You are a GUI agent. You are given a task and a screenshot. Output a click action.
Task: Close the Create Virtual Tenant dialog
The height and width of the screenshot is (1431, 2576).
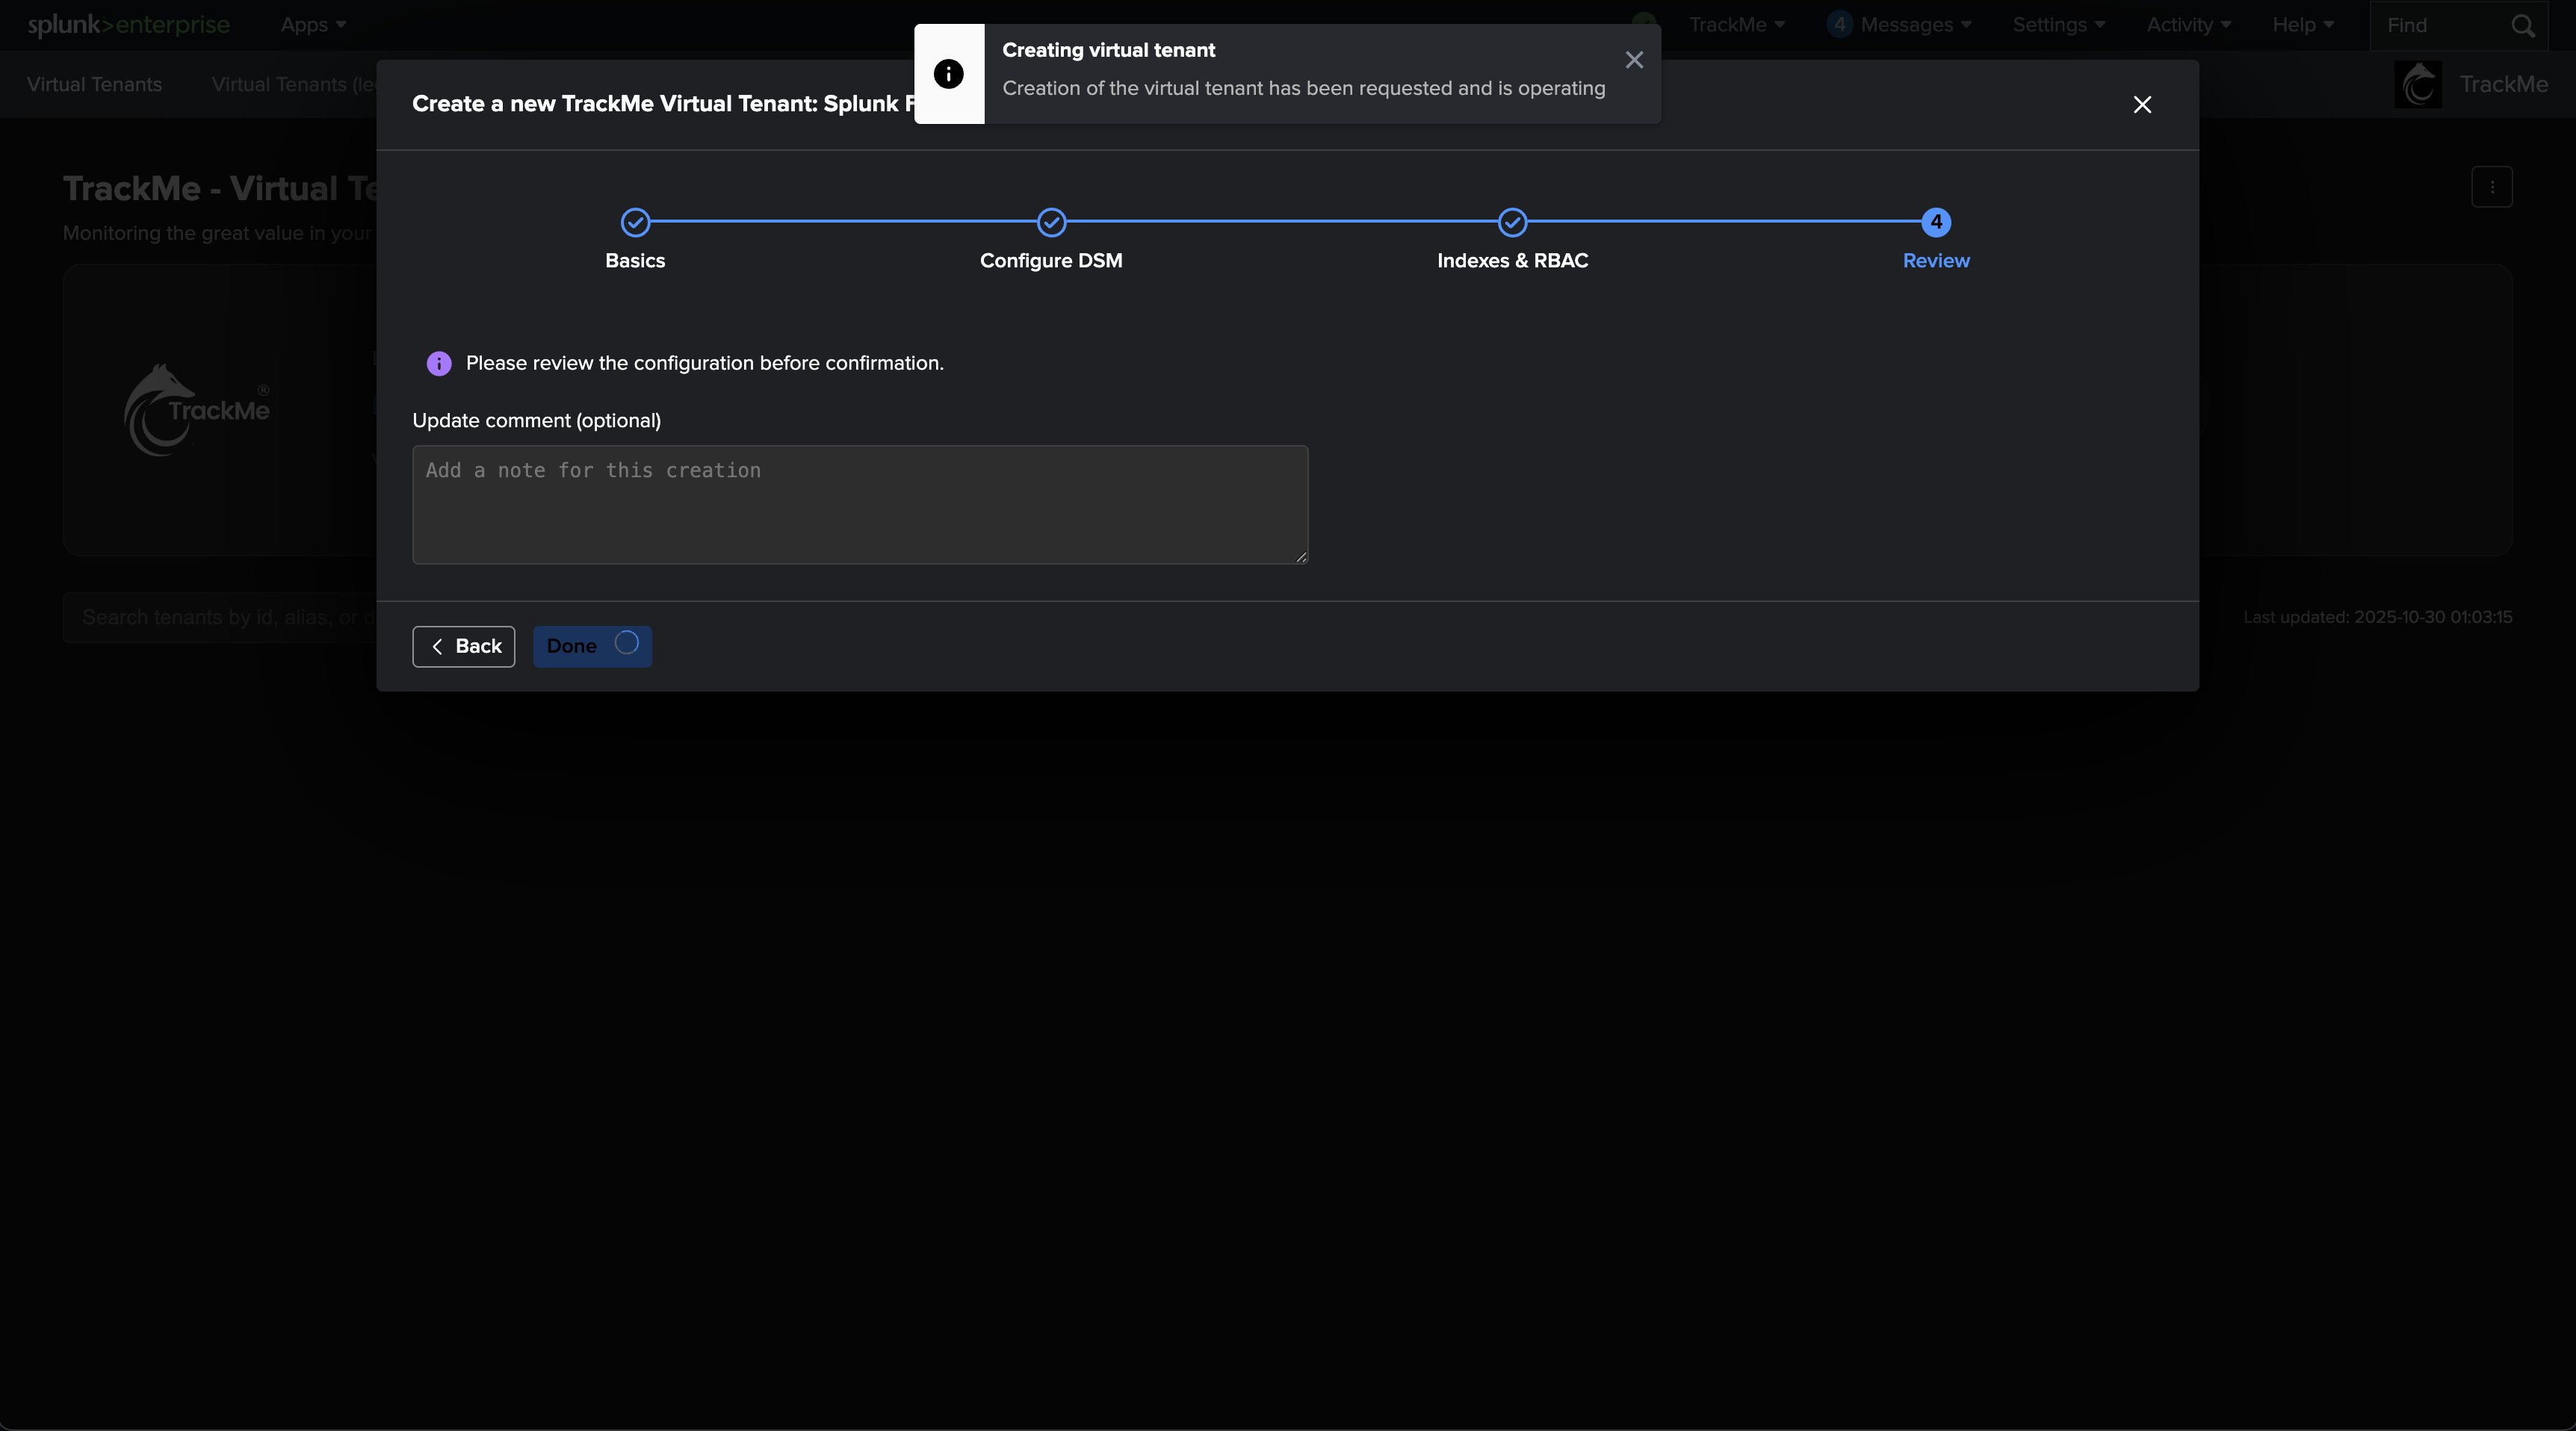pos(2142,104)
